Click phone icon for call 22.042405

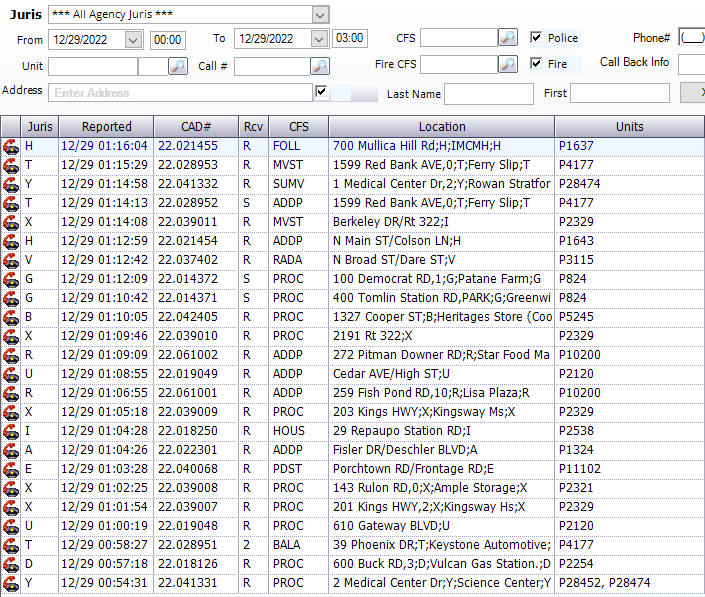[x=11, y=317]
